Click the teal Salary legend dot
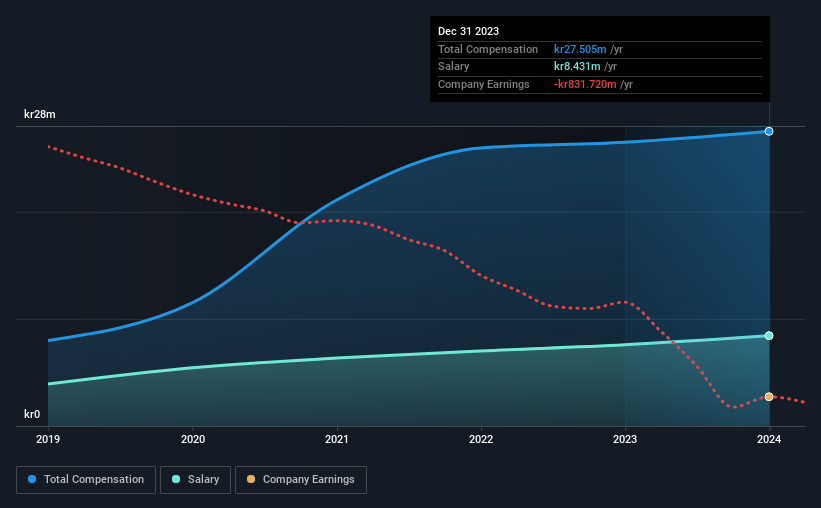The width and height of the screenshot is (821, 508). click(x=176, y=479)
